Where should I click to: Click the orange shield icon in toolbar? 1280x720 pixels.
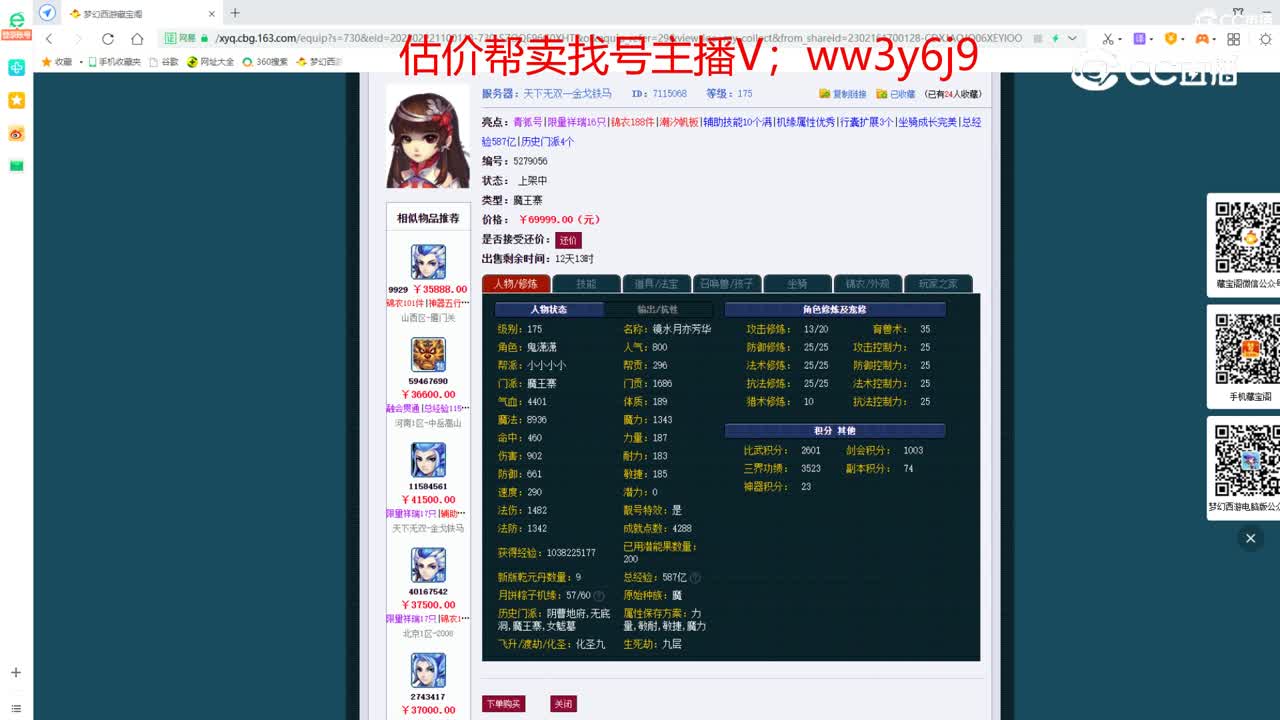tap(1170, 39)
